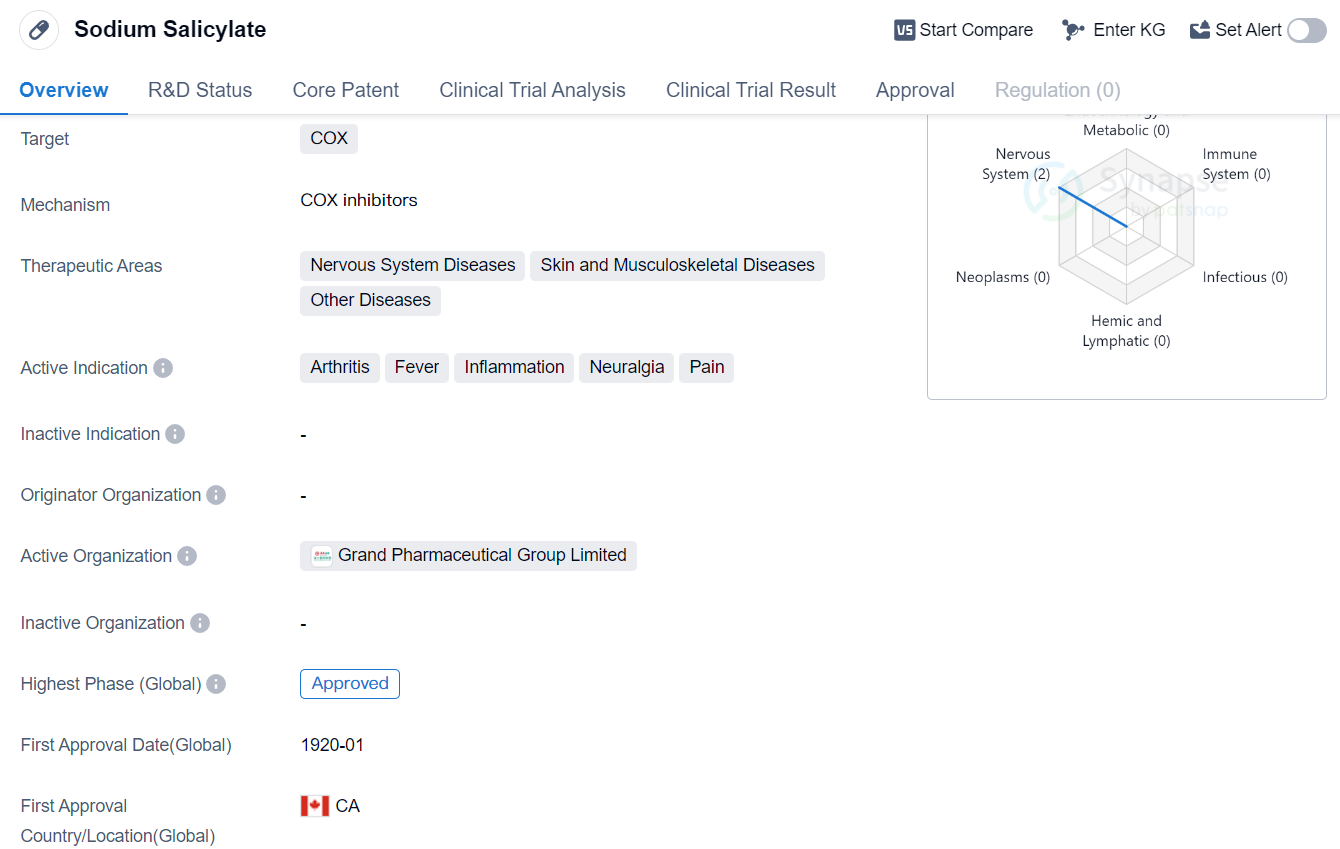Click the Enter KG graph icon
The height and width of the screenshot is (849, 1340).
click(1073, 30)
